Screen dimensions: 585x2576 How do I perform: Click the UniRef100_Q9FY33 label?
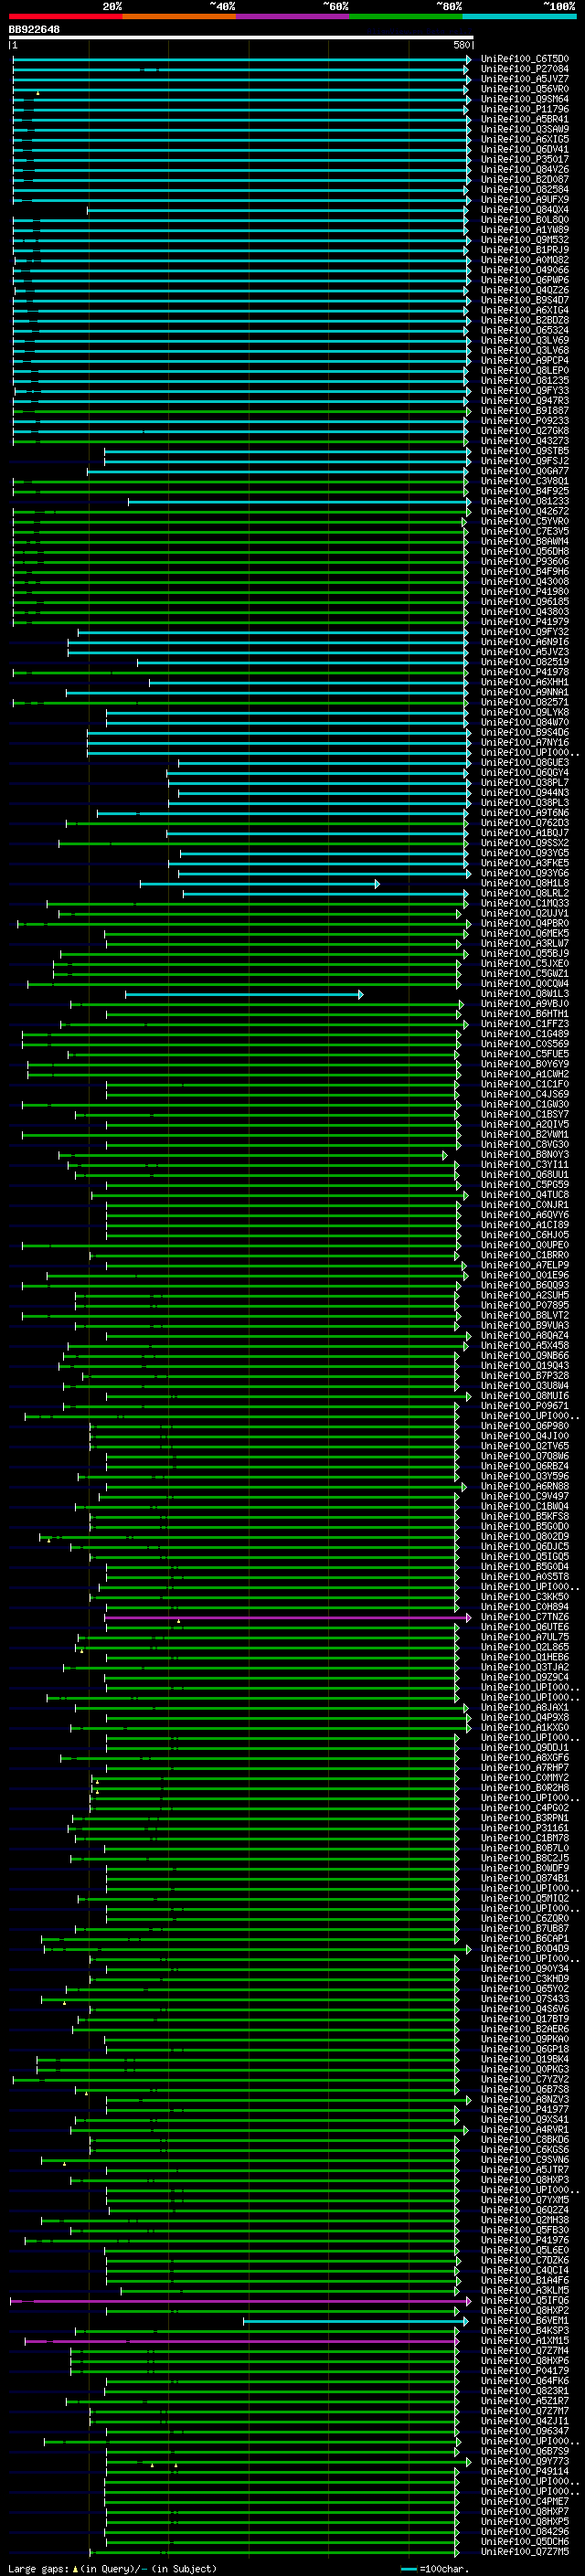click(x=525, y=391)
